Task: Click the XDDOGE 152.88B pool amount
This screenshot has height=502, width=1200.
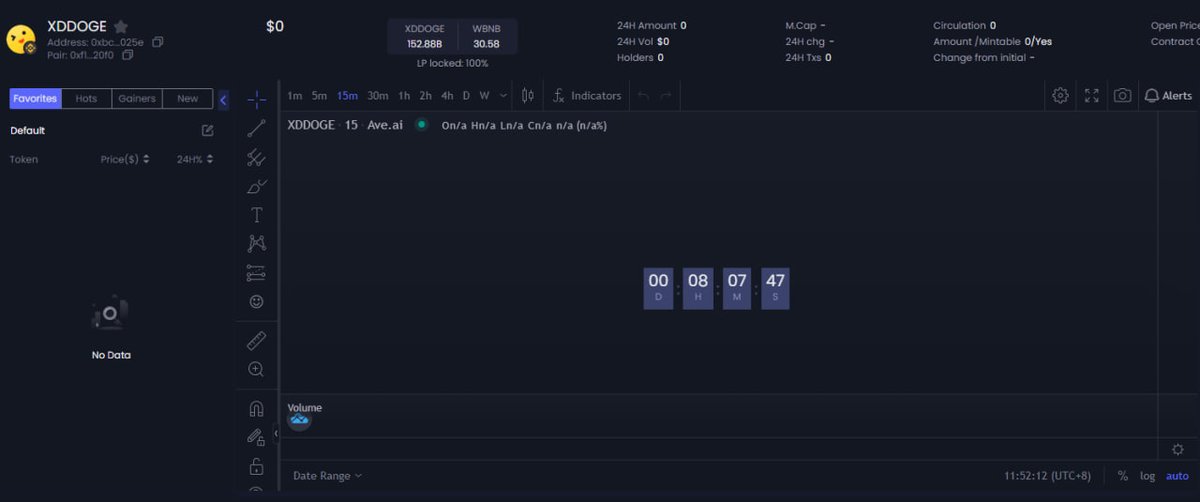Action: pyautogui.click(x=424, y=36)
